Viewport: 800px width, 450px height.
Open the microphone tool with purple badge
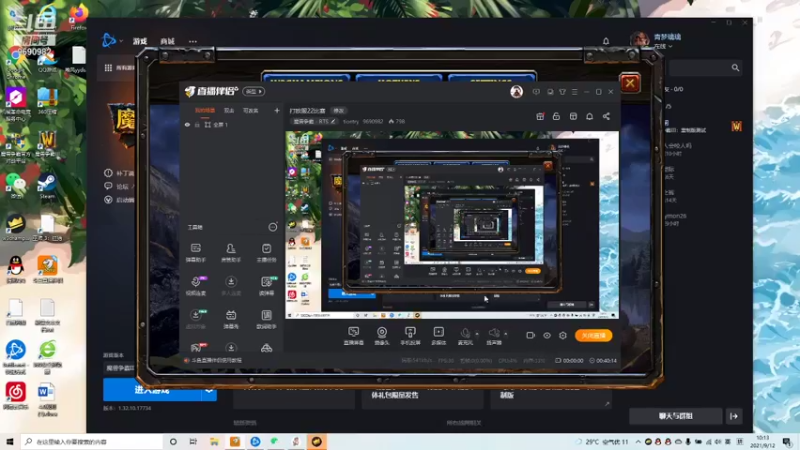point(196,286)
